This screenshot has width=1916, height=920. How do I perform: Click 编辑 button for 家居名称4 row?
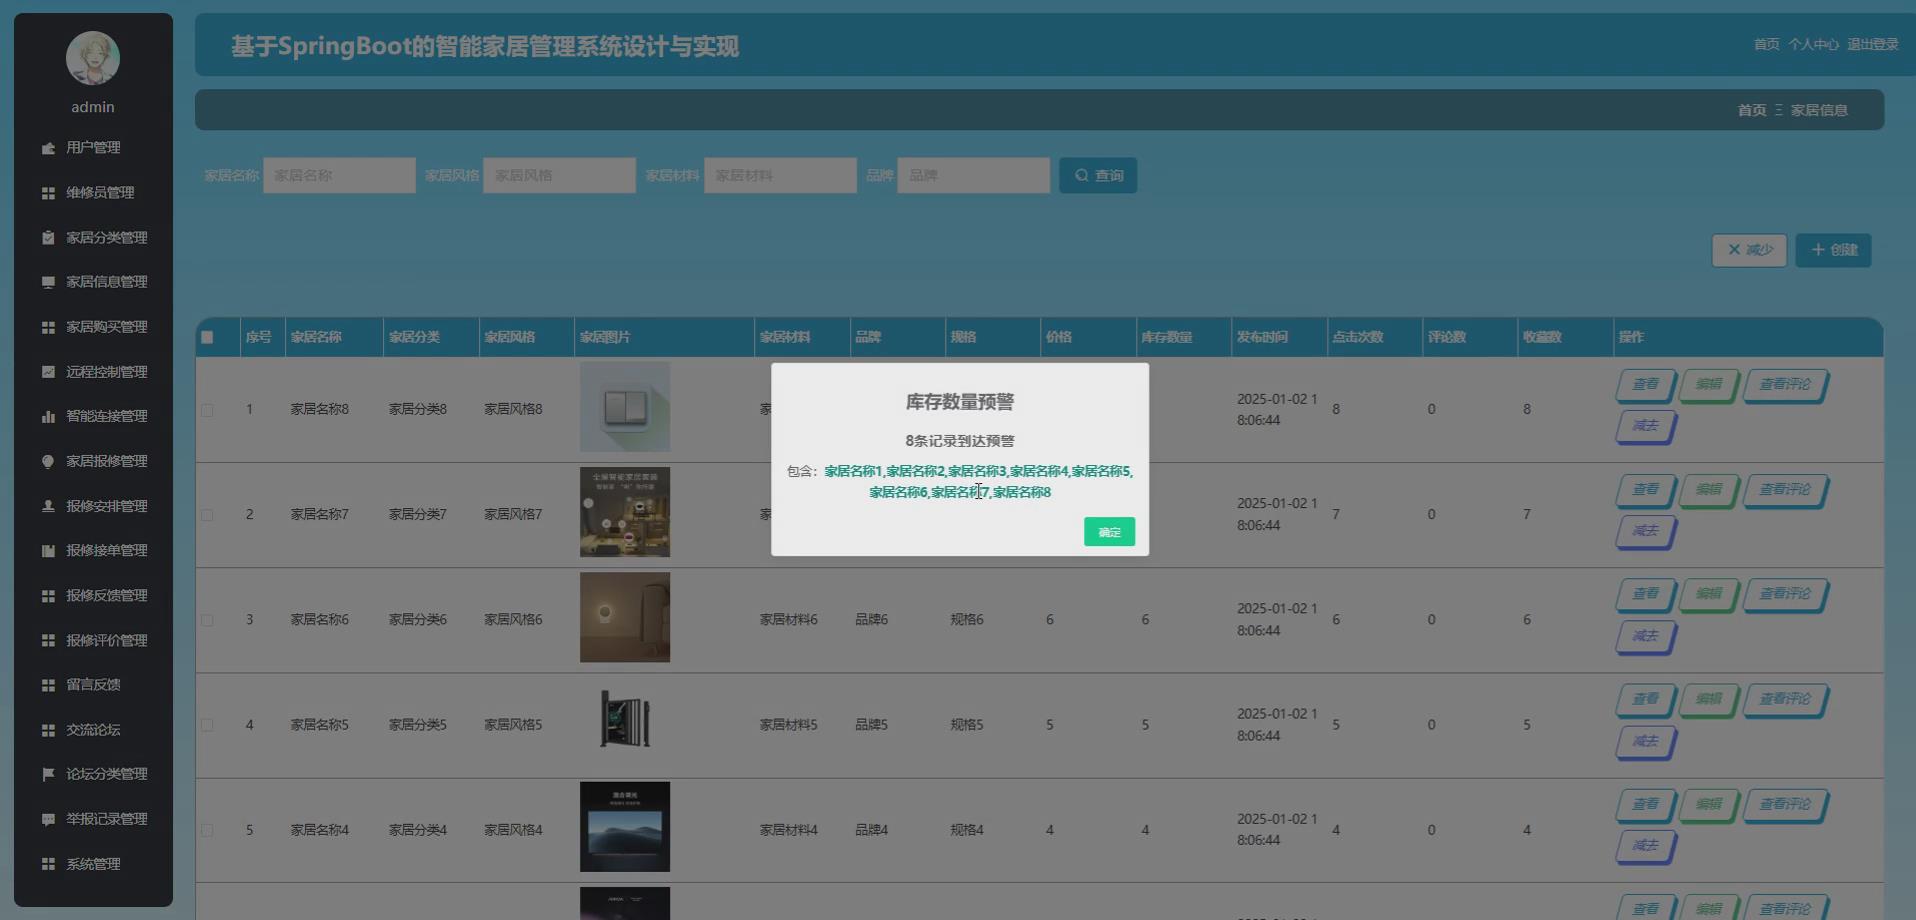coord(1709,805)
